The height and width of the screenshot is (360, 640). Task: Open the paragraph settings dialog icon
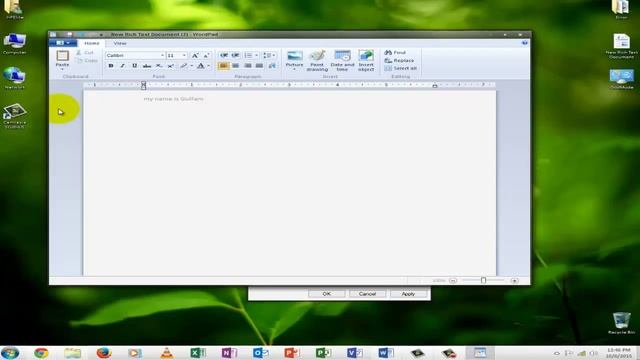272,66
